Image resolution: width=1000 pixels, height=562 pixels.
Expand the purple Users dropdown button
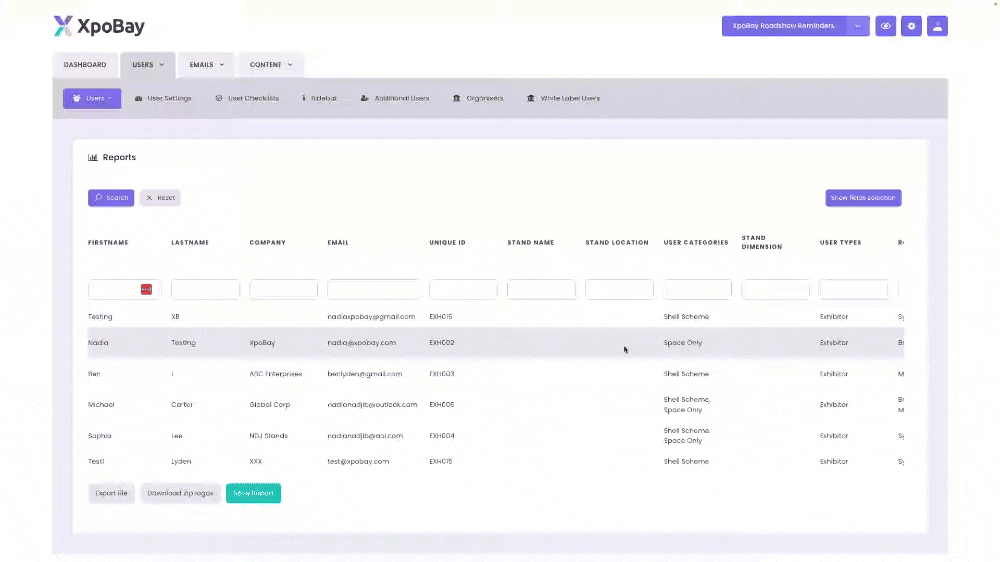[x=92, y=98]
